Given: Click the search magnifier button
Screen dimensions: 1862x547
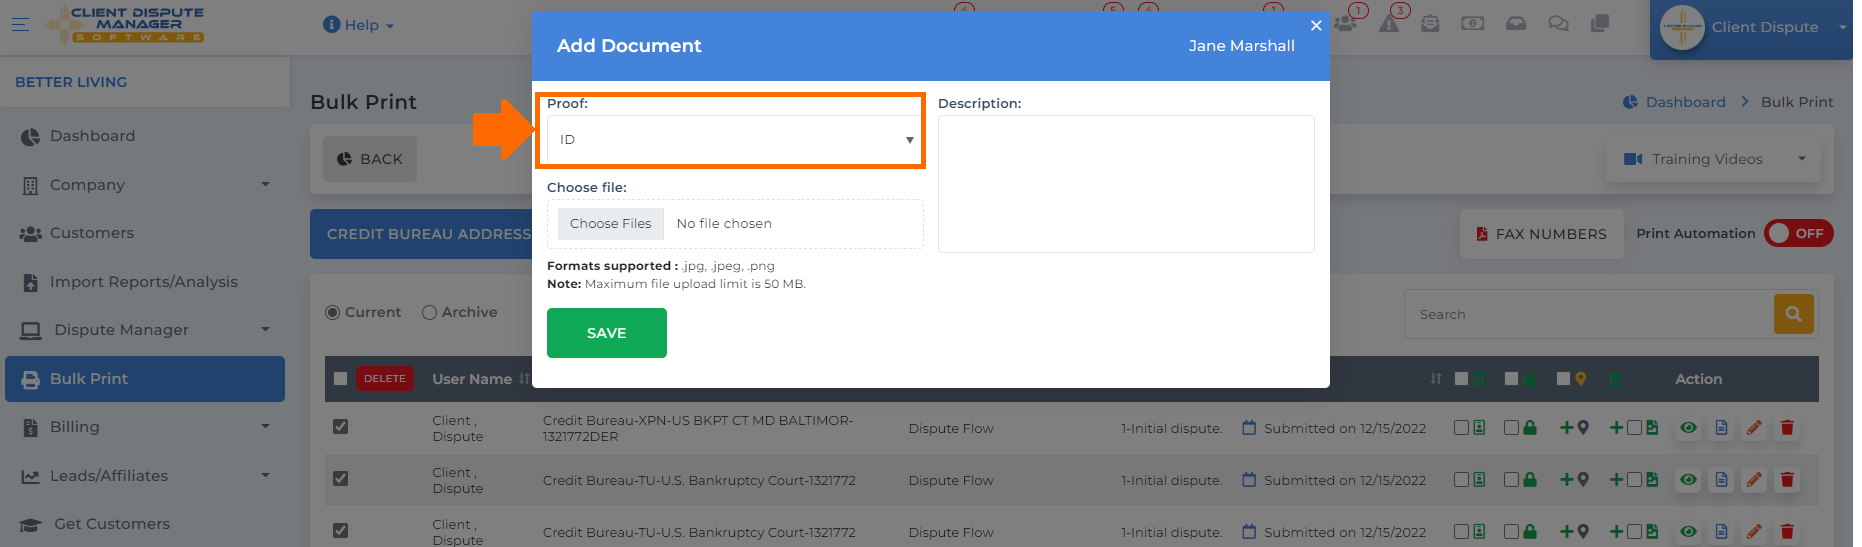Looking at the screenshot, I should pyautogui.click(x=1793, y=314).
